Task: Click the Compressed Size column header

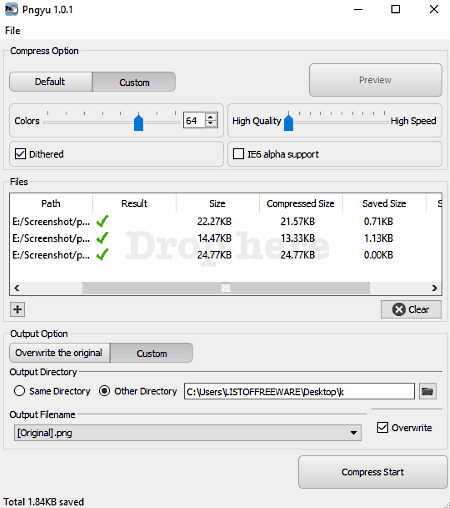Action: 301,203
